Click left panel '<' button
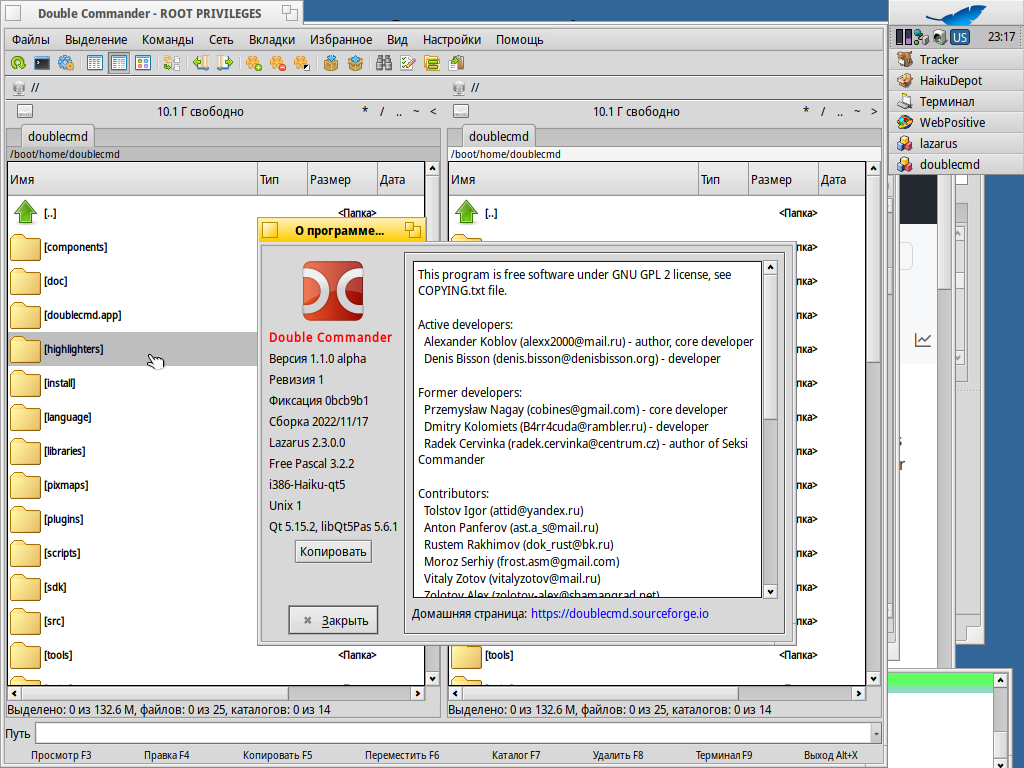Screen dimensions: 1024x768 (433, 112)
